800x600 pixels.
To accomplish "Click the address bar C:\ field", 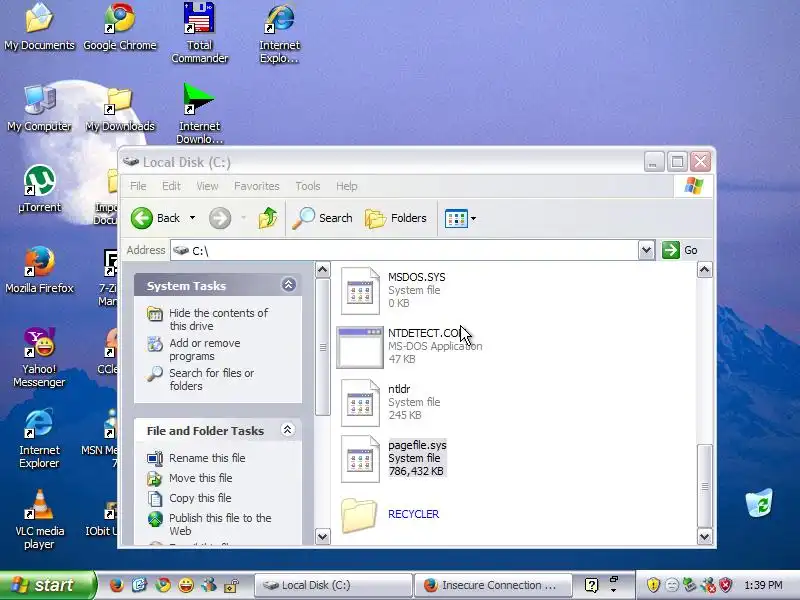I will pyautogui.click(x=404, y=250).
